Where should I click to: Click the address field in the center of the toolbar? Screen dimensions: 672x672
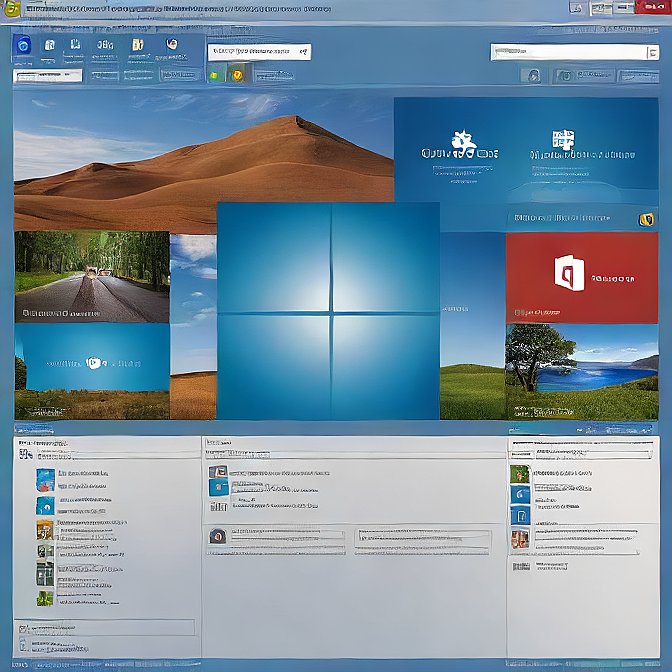(259, 52)
